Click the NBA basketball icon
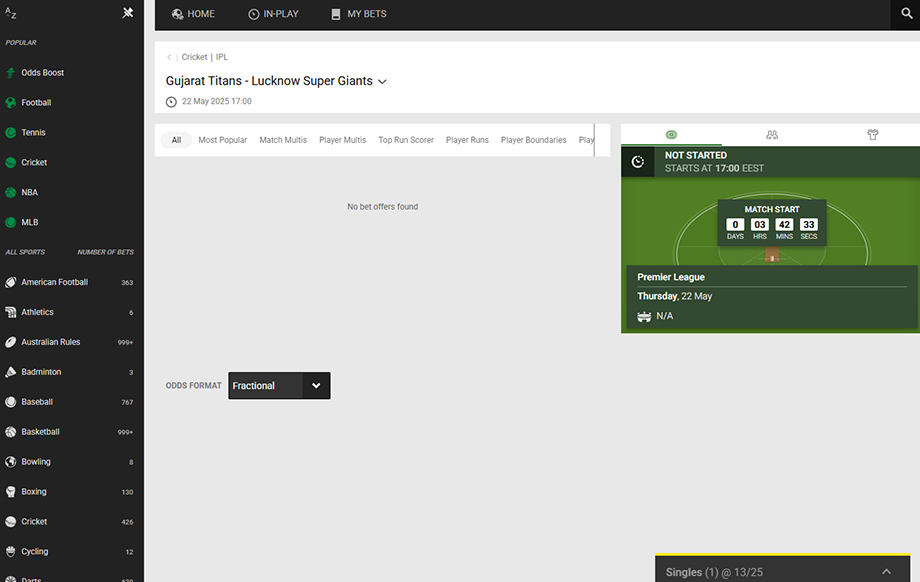This screenshot has height=582, width=920. pos(11,192)
